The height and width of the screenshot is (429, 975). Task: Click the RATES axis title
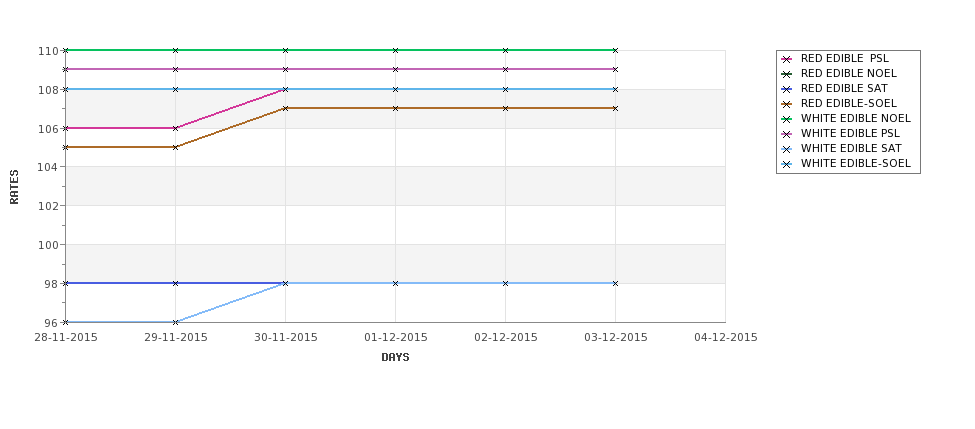tap(14, 187)
